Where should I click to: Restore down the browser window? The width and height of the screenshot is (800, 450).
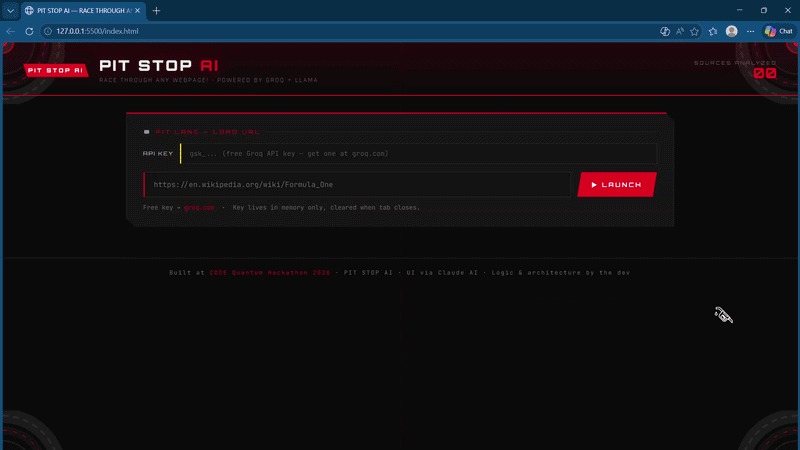[764, 10]
